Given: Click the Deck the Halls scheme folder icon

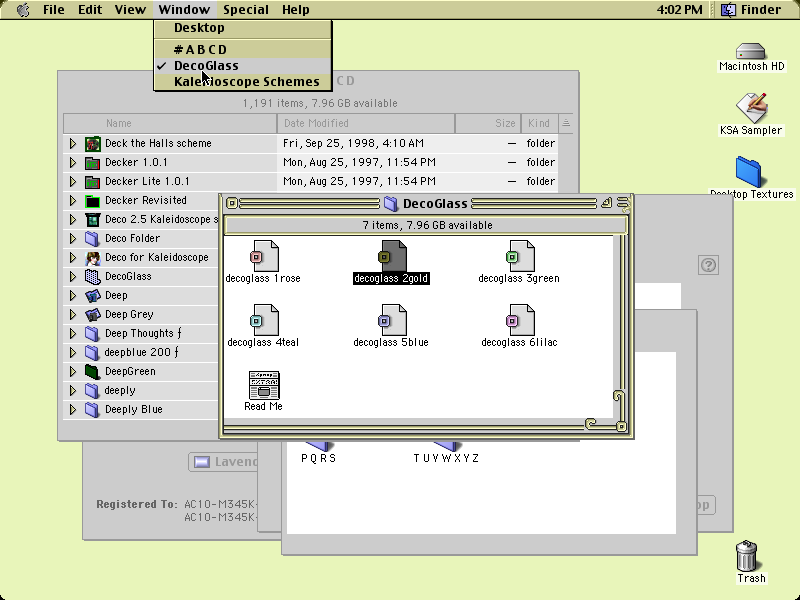Looking at the screenshot, I should tap(92, 143).
